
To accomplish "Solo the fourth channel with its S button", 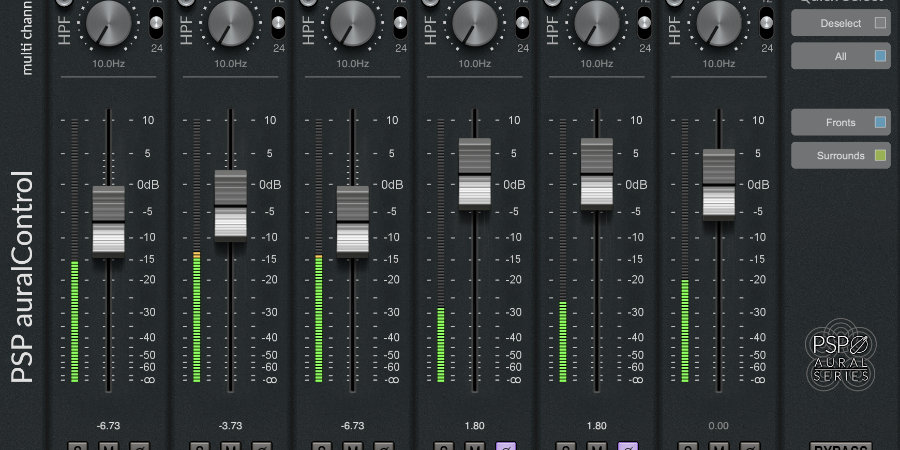I will (x=444, y=446).
